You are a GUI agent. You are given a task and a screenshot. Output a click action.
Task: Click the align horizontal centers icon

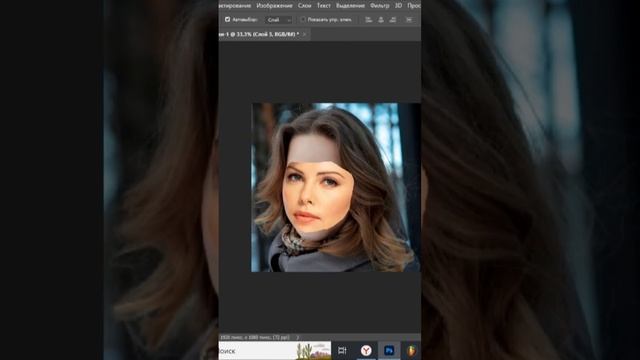pyautogui.click(x=381, y=20)
